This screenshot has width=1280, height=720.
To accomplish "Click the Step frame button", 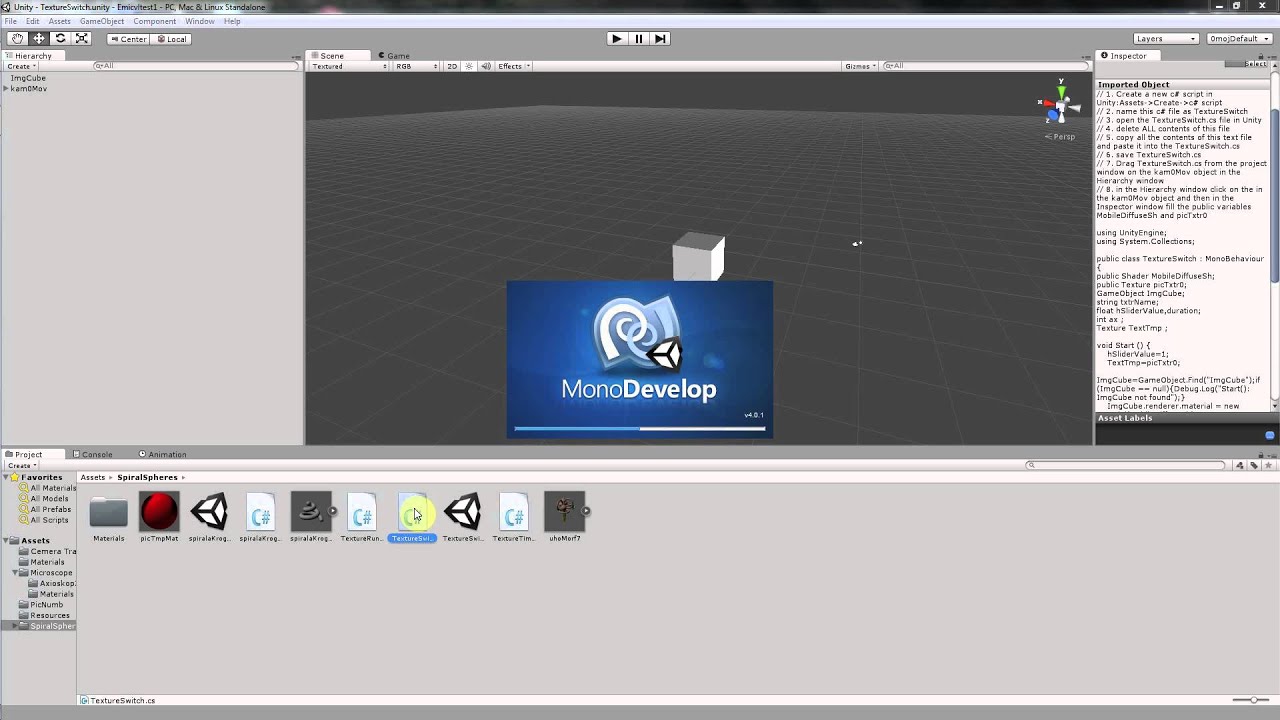I will coord(660,38).
